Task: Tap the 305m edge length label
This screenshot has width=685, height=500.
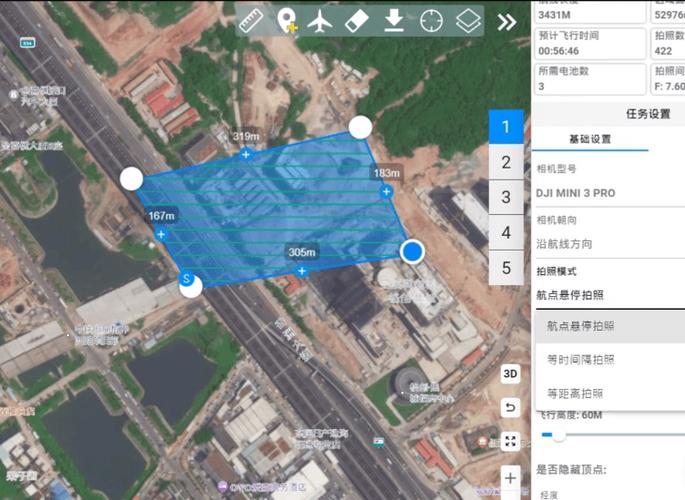Action: click(302, 252)
